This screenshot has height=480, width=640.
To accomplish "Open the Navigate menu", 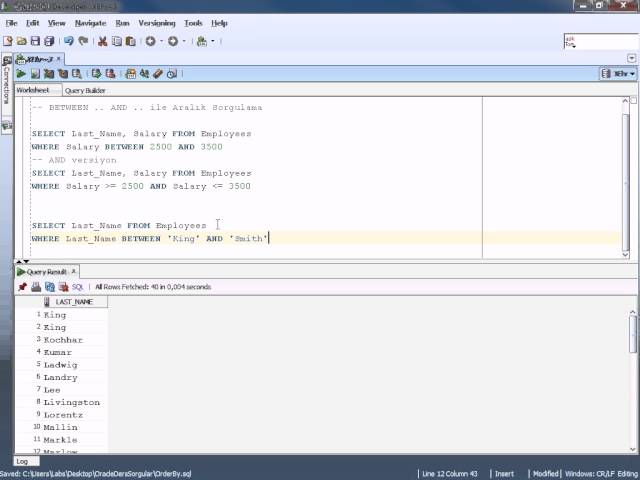I will [90, 23].
